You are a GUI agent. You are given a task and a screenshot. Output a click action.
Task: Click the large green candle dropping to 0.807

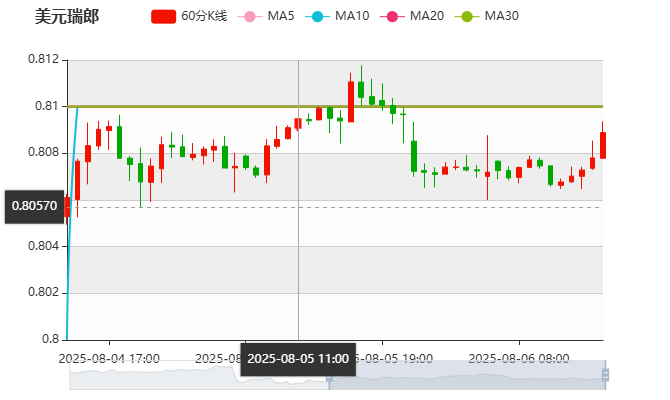414,156
